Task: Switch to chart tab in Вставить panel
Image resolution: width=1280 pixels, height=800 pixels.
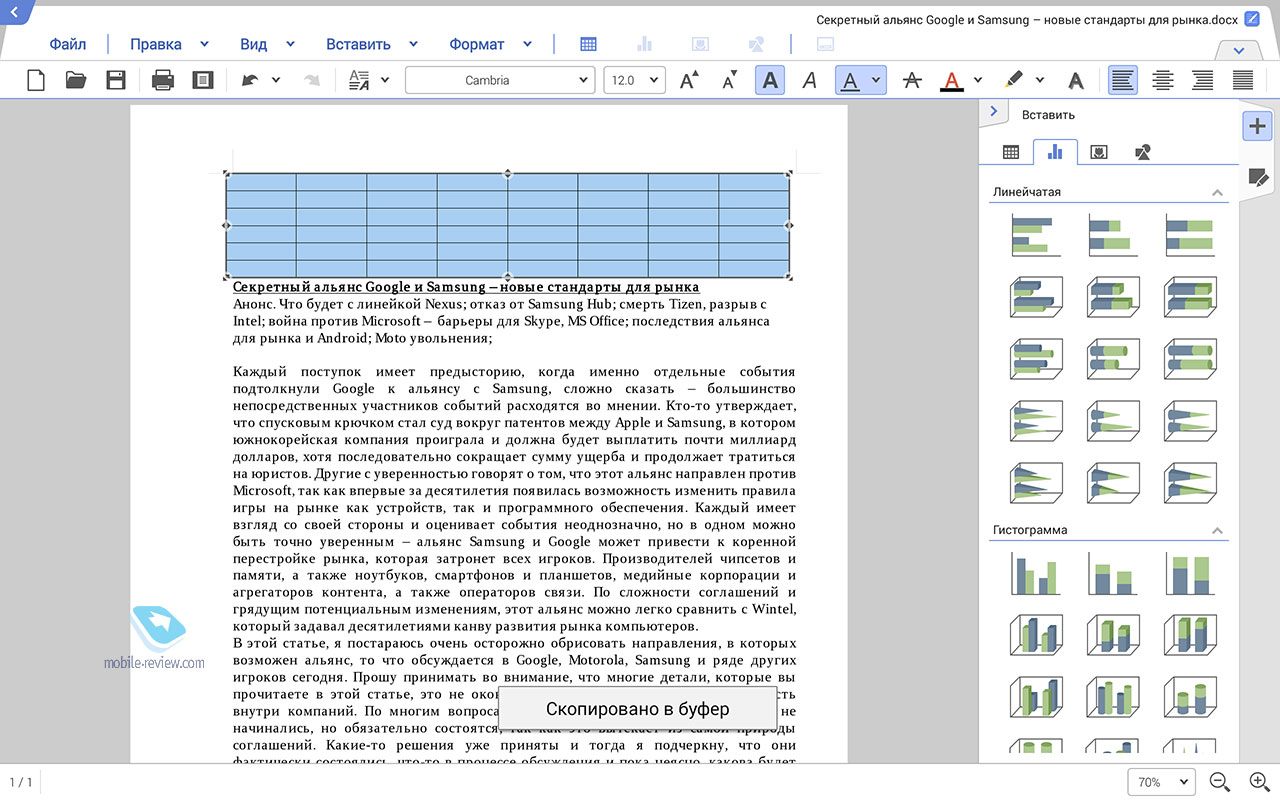Action: [x=1055, y=152]
